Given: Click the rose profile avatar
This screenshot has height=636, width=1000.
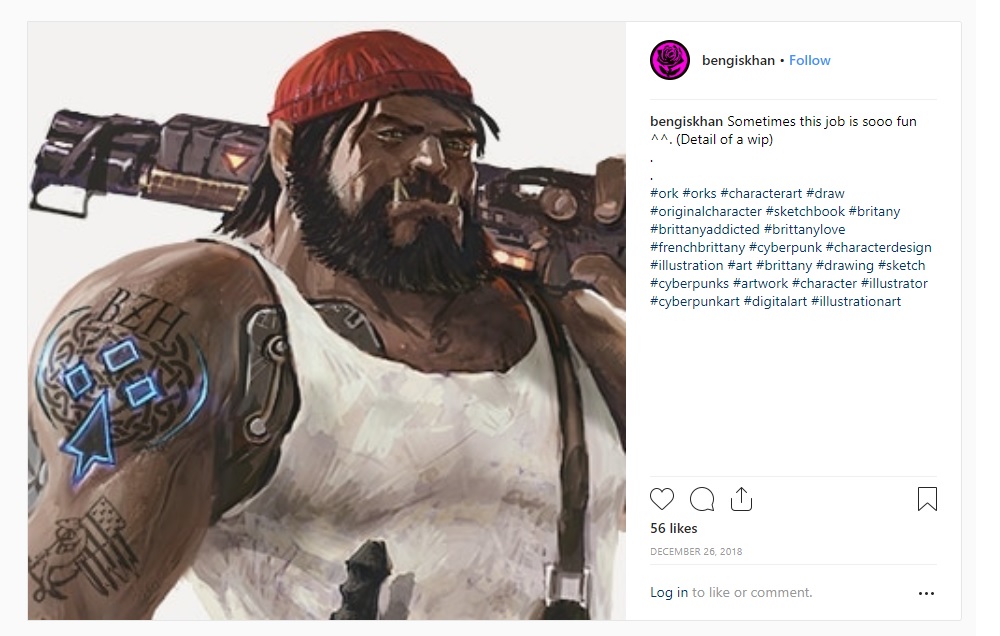Looking at the screenshot, I should [670, 60].
